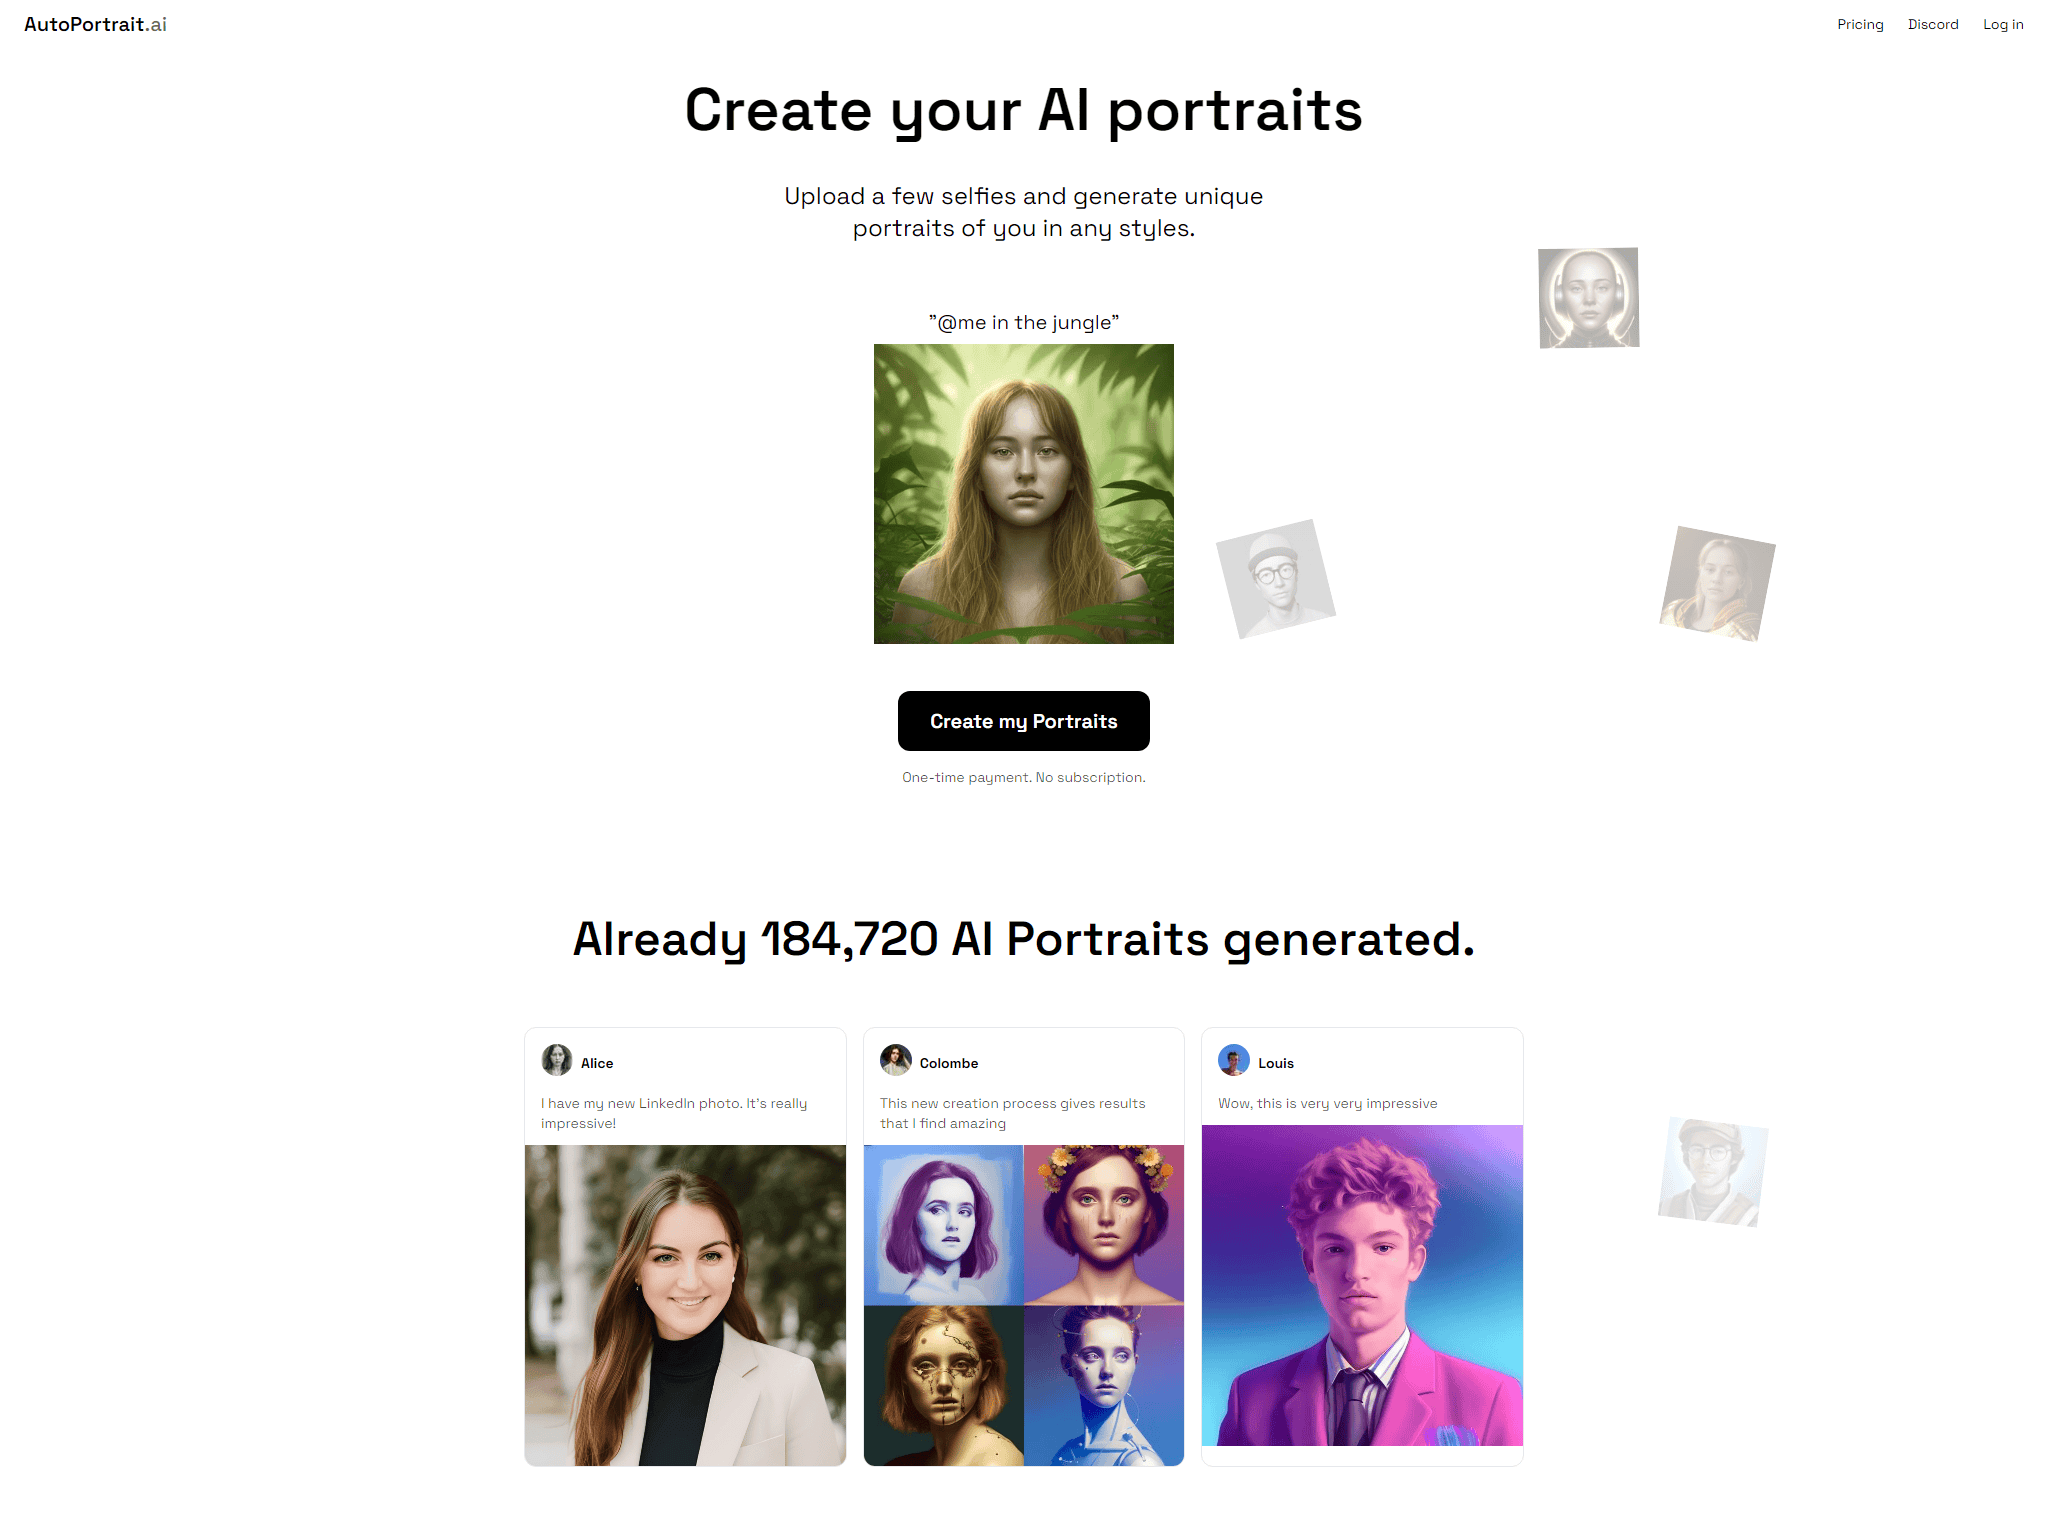Viewport: 2048px width, 1536px height.
Task: Click the faded man with cap thumbnail
Action: pyautogui.click(x=1713, y=1172)
